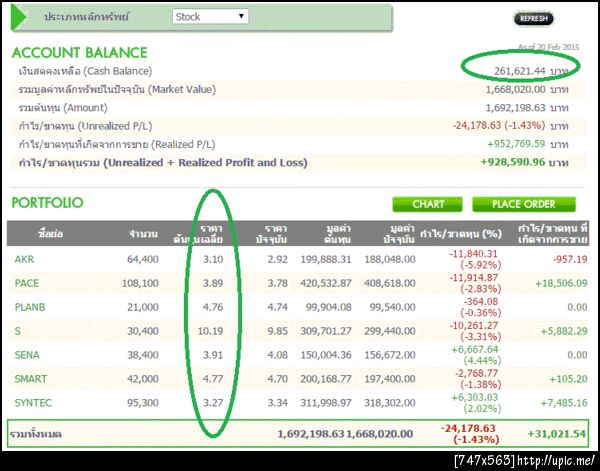Click the REFRESH button
This screenshot has width=600, height=471.
point(533,18)
